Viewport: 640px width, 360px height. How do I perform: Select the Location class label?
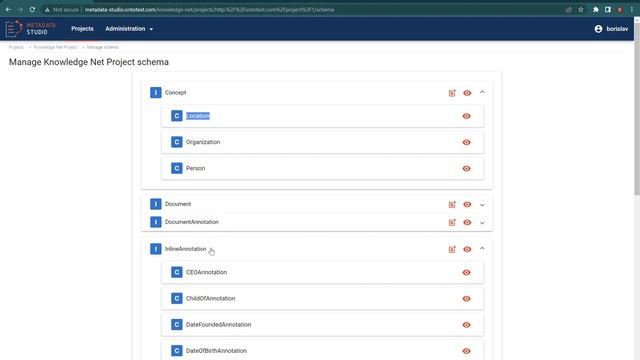[198, 116]
